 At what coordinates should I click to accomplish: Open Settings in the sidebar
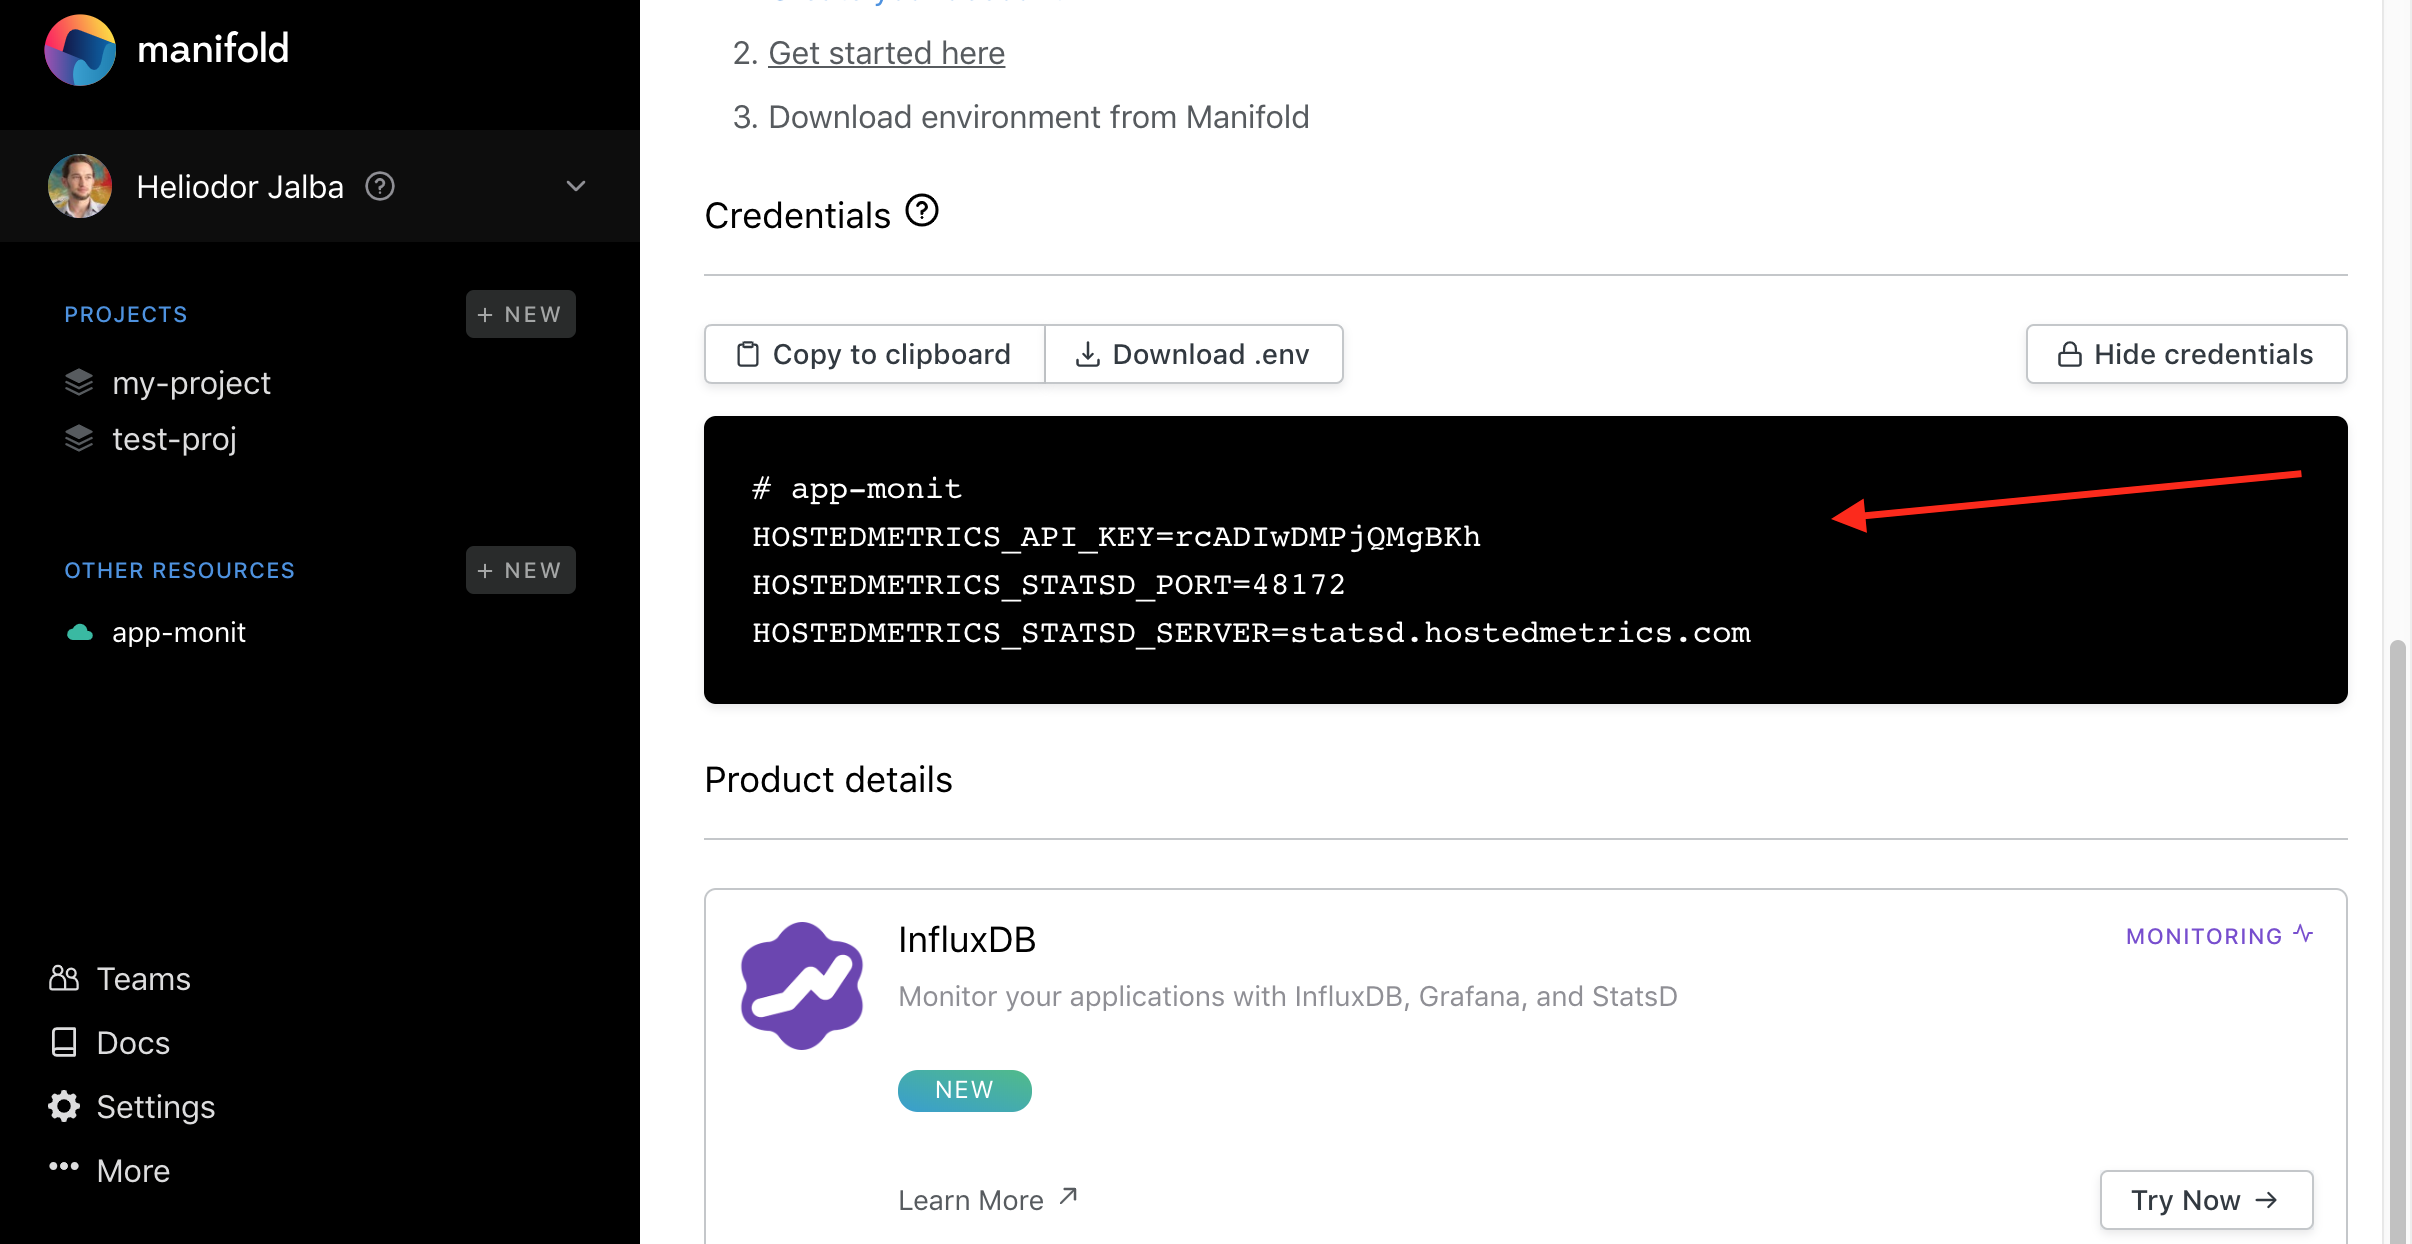click(156, 1107)
